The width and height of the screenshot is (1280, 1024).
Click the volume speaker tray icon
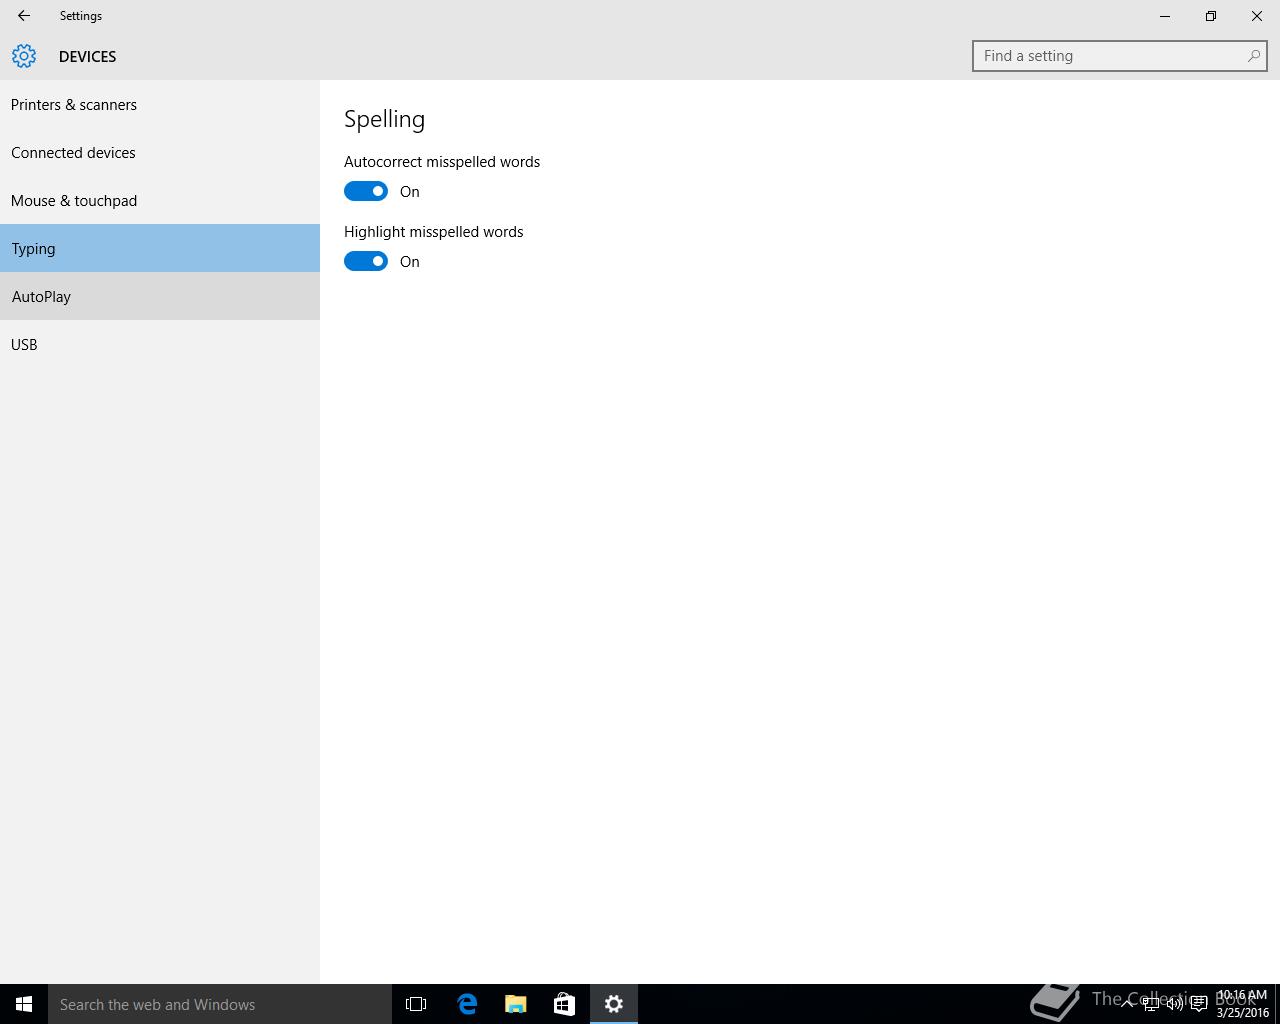point(1174,1004)
